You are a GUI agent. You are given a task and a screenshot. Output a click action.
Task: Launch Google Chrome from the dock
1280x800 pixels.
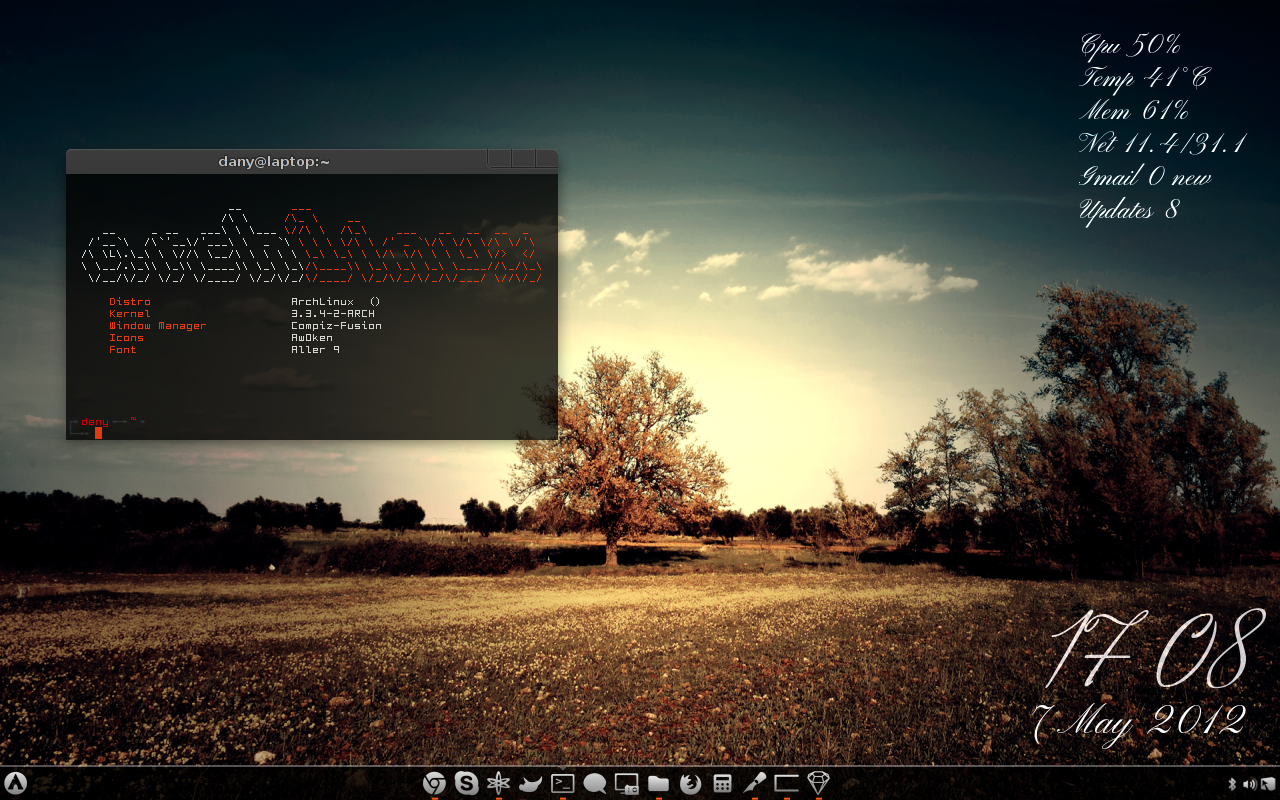pos(434,783)
